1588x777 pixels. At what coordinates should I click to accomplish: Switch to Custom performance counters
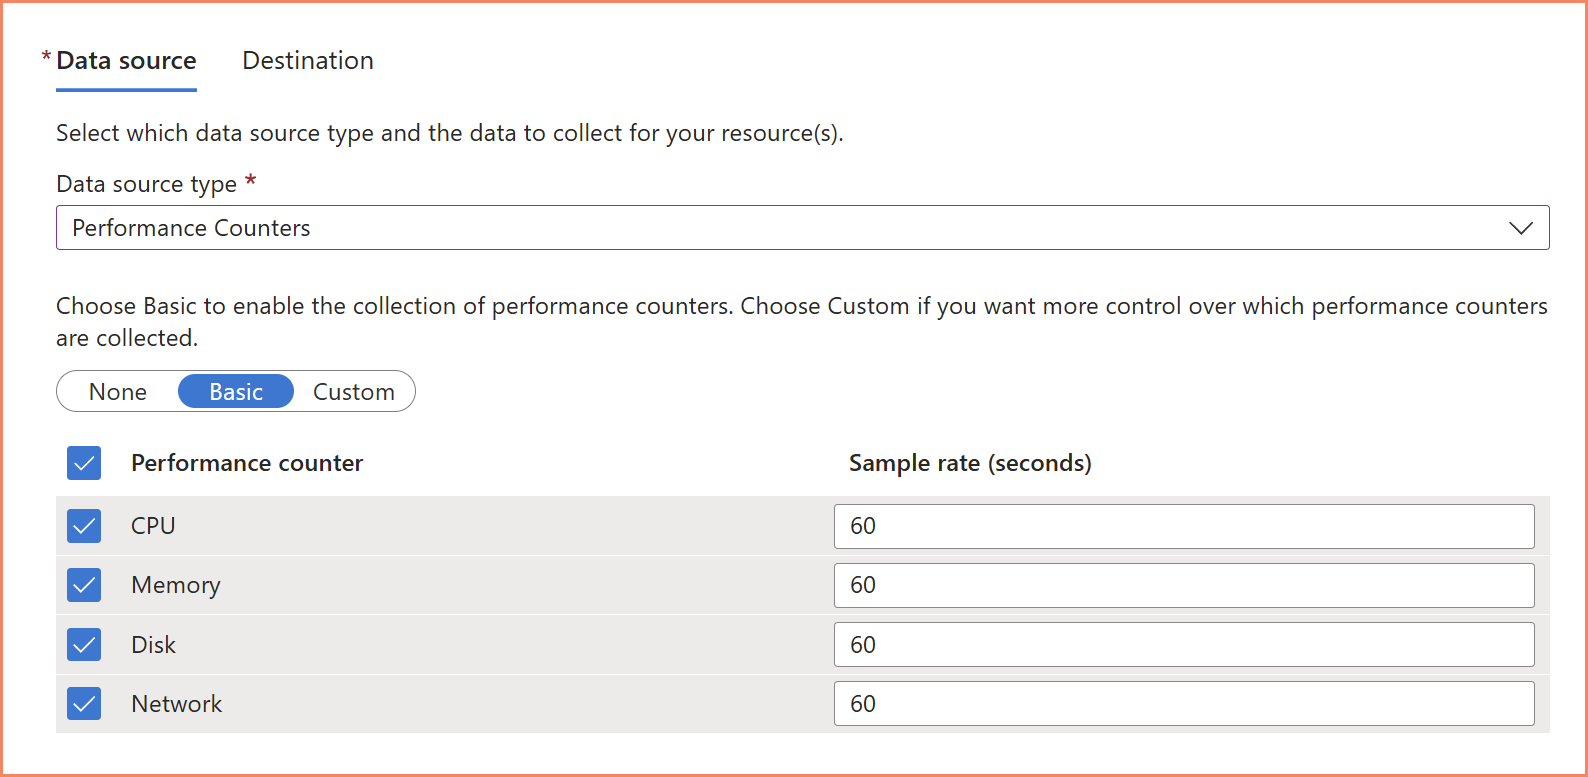pyautogui.click(x=354, y=391)
